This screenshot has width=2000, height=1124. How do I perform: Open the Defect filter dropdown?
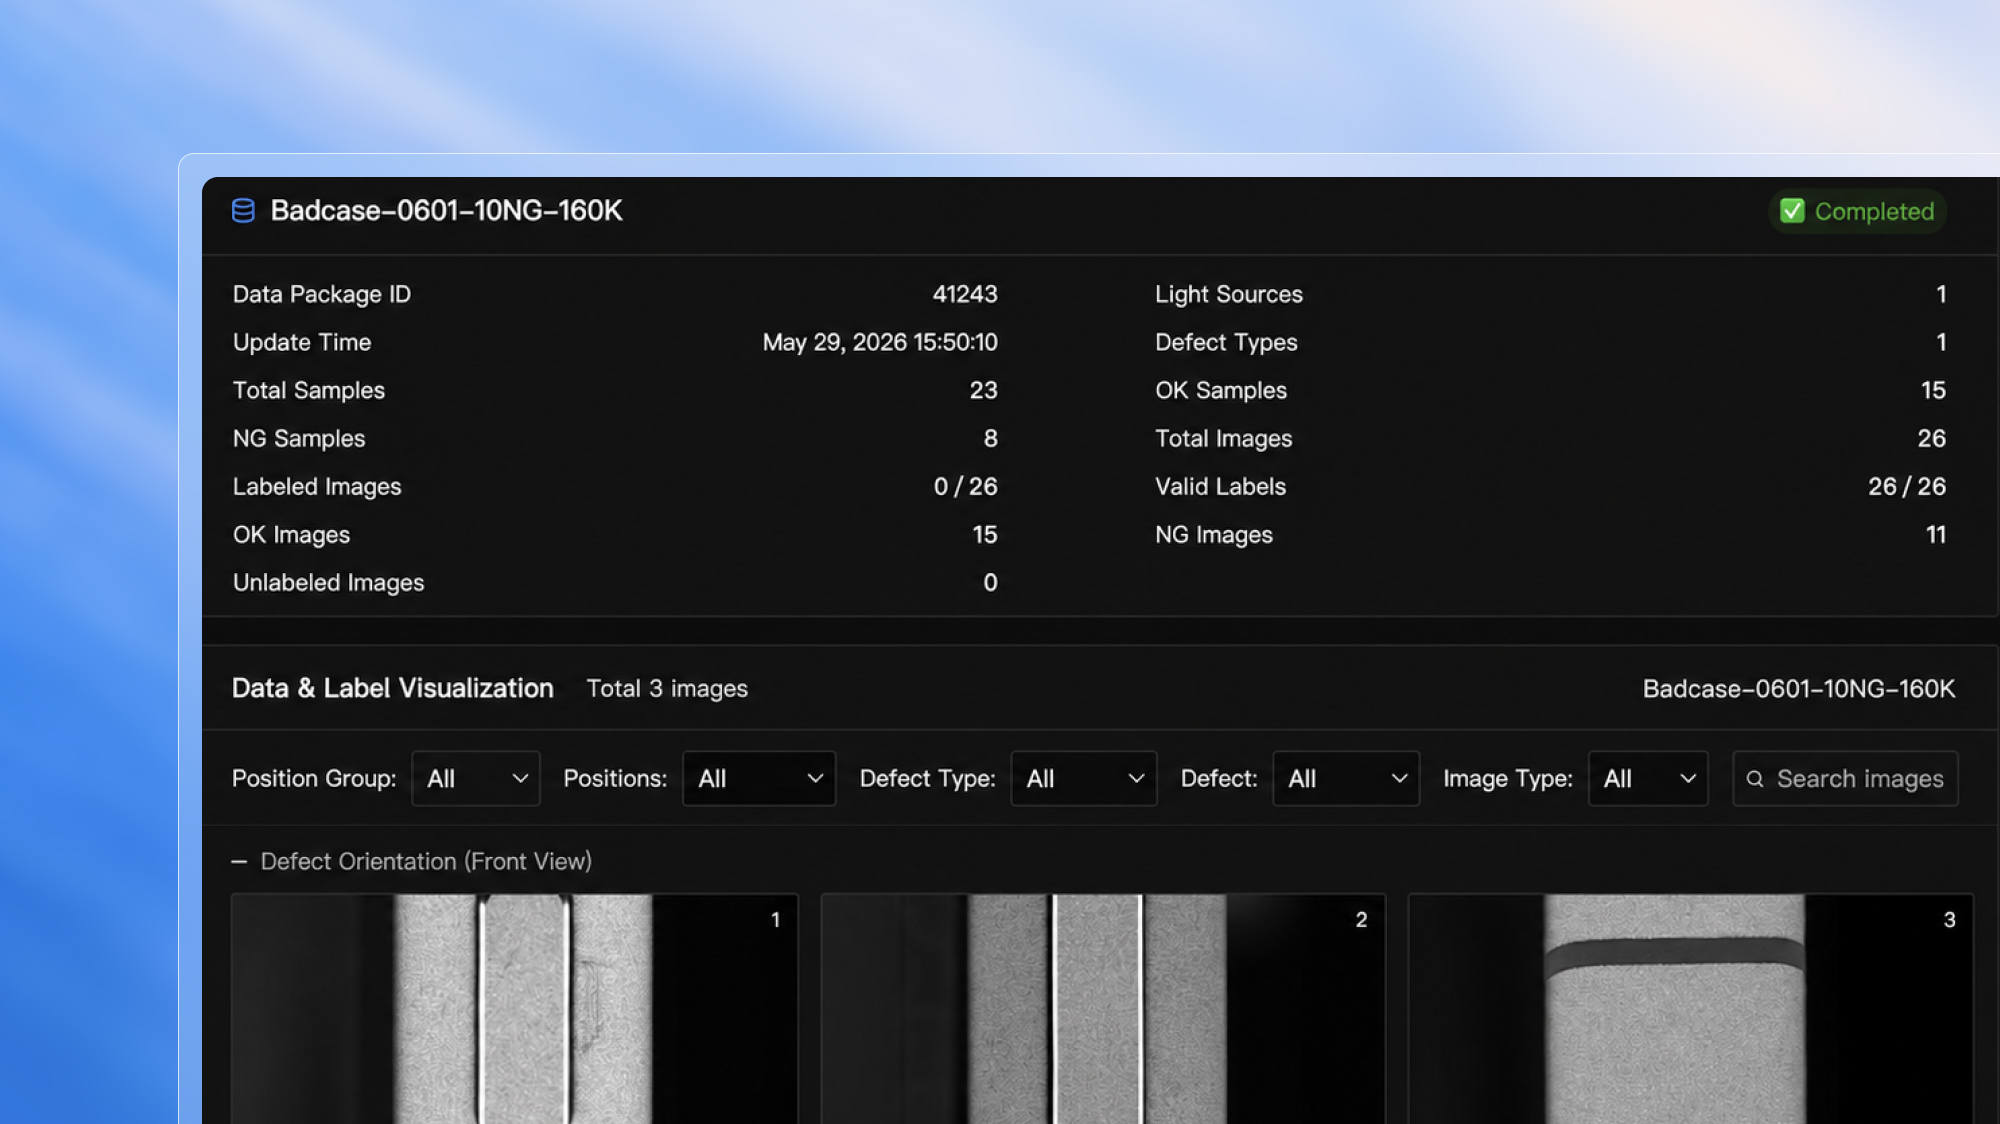(1346, 778)
